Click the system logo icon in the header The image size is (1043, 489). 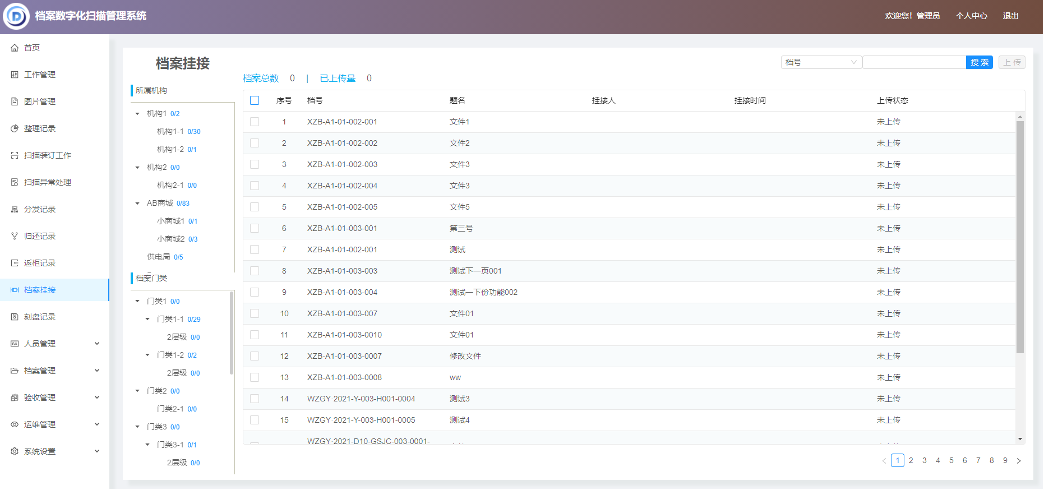16,16
